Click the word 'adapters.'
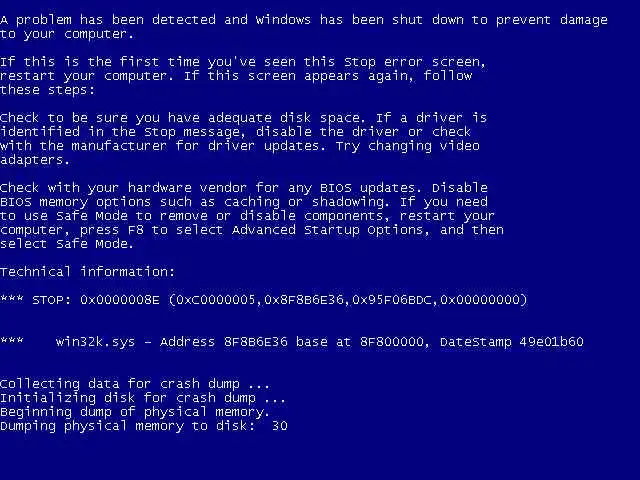Viewport: 640px width, 480px height. [x=34, y=160]
